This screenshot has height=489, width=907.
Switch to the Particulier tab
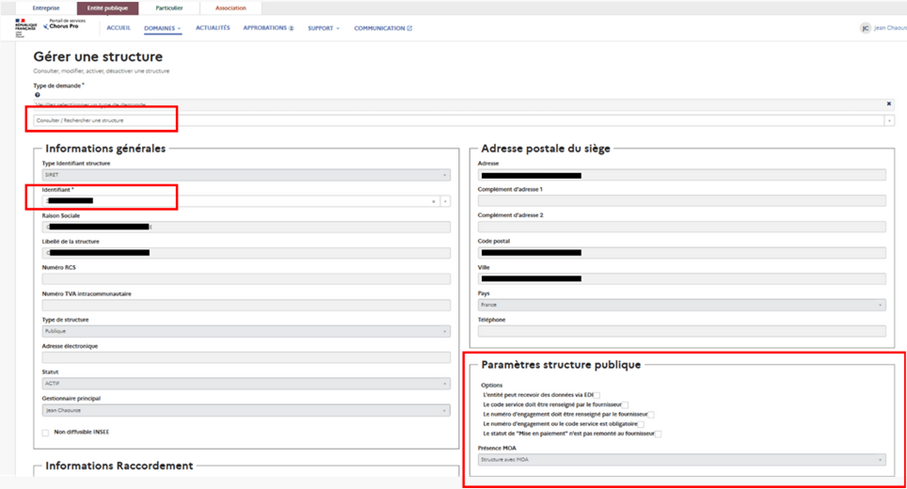pyautogui.click(x=169, y=8)
